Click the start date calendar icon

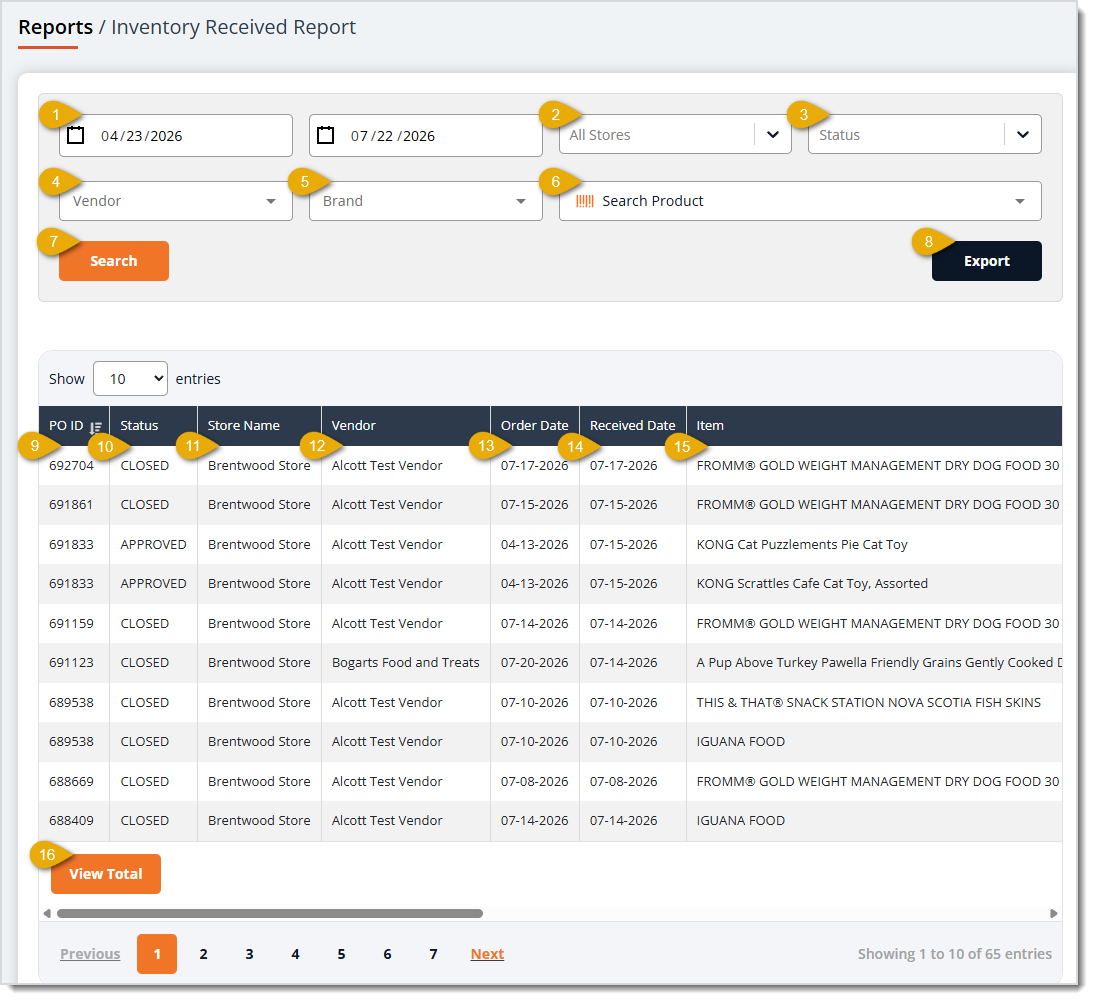pos(76,135)
